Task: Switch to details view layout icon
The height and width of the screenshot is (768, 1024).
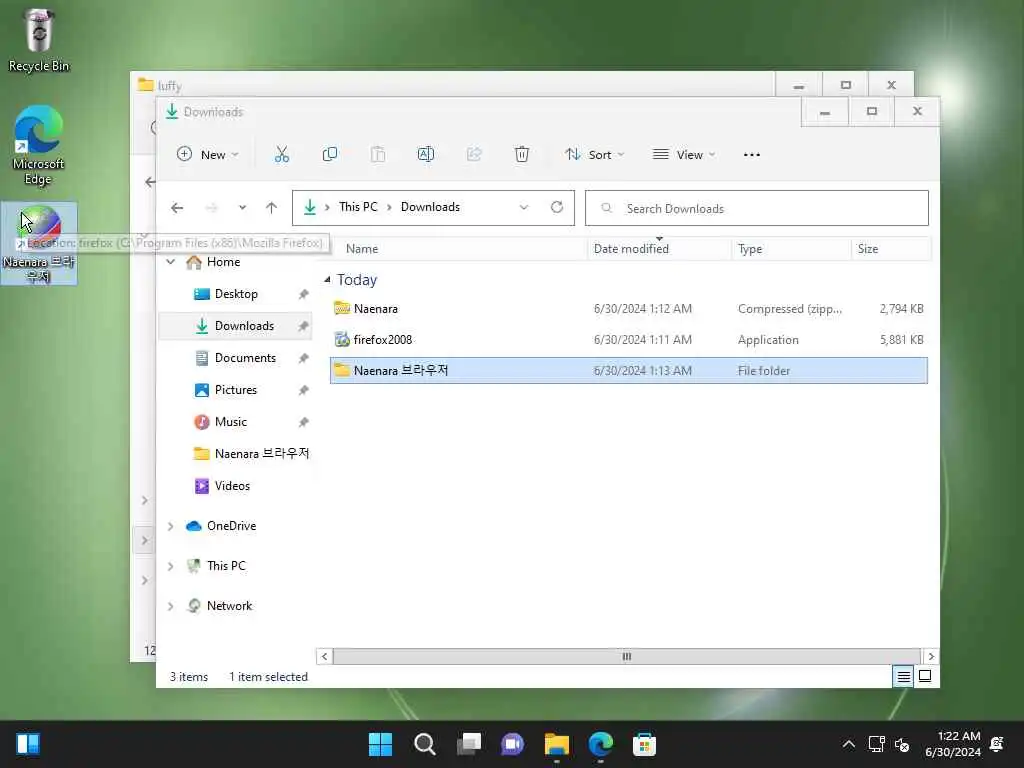Action: (x=903, y=677)
